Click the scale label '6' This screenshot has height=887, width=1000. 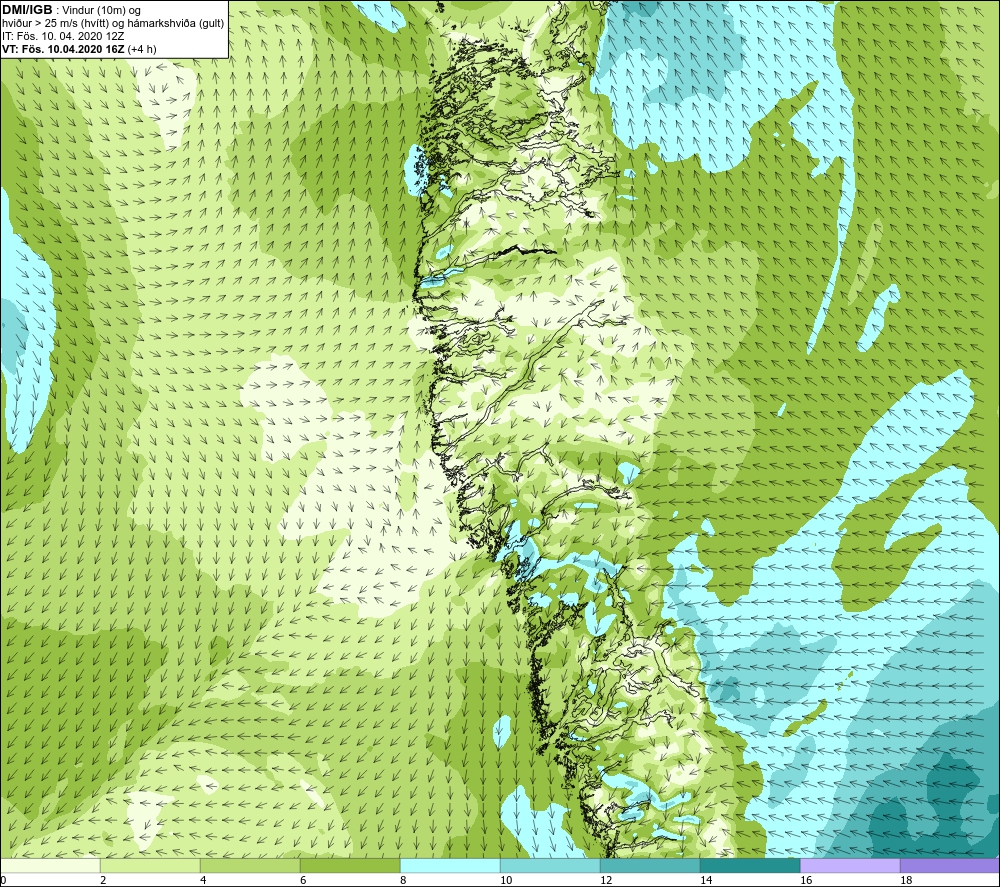click(x=303, y=881)
